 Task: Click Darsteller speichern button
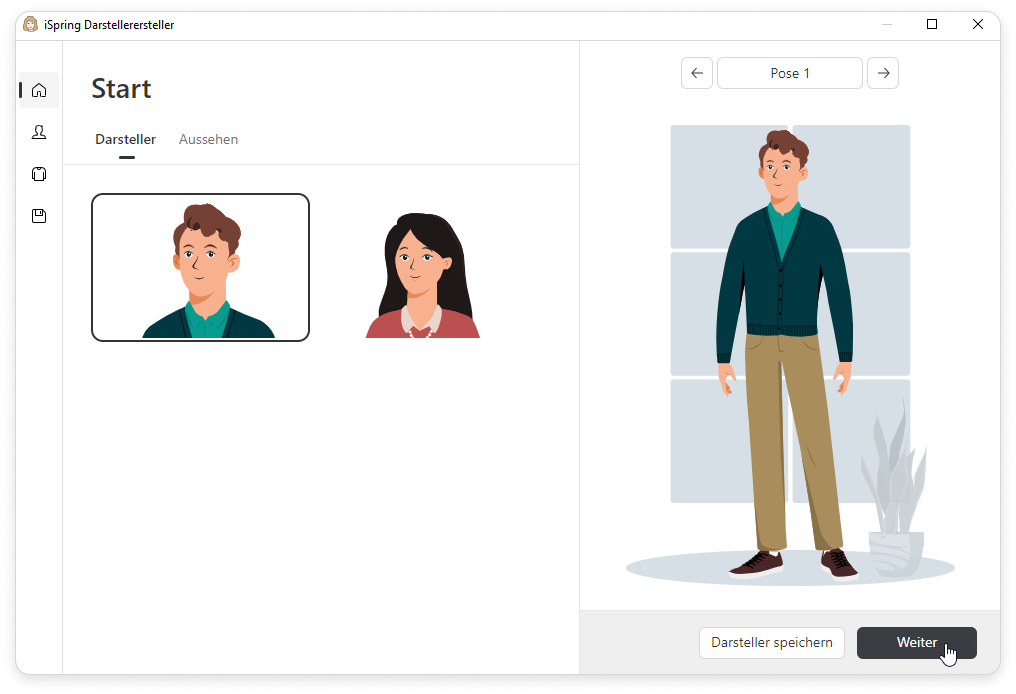(x=771, y=643)
